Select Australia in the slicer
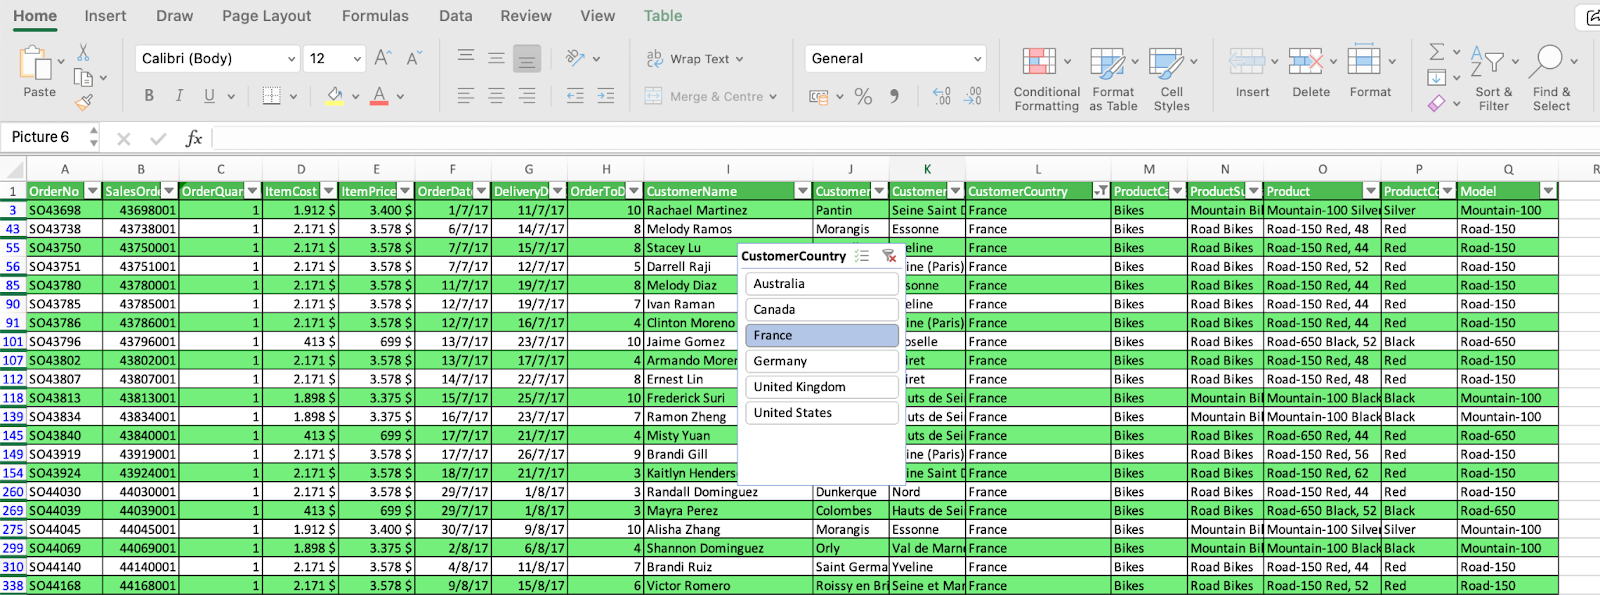Image resolution: width=1600 pixels, height=595 pixels. 822,284
